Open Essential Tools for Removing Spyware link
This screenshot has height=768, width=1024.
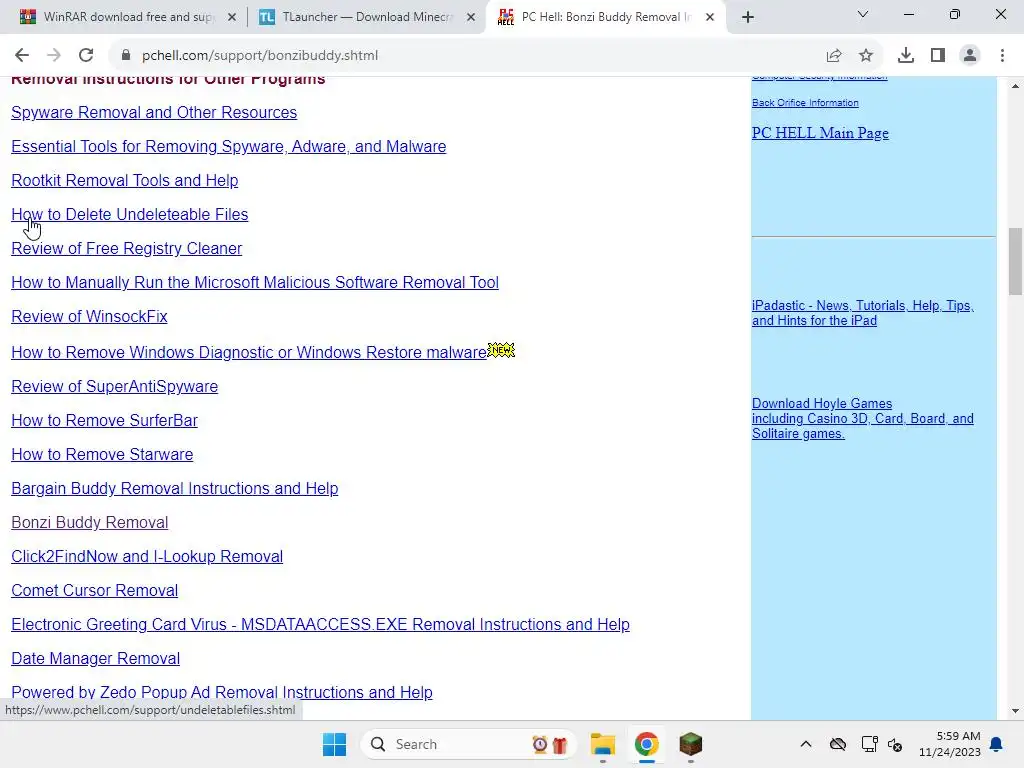coord(229,146)
